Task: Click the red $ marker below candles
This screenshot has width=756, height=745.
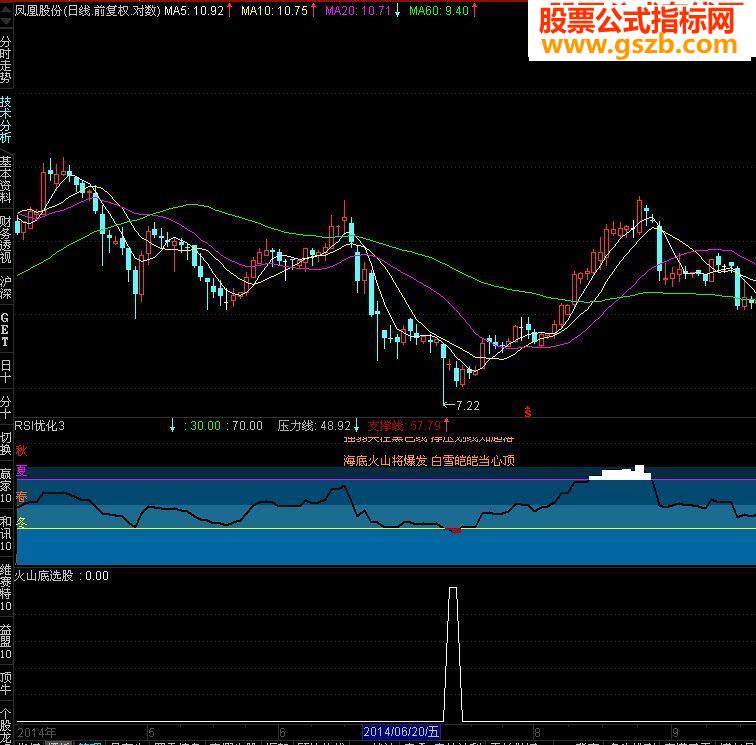Action: click(x=528, y=412)
